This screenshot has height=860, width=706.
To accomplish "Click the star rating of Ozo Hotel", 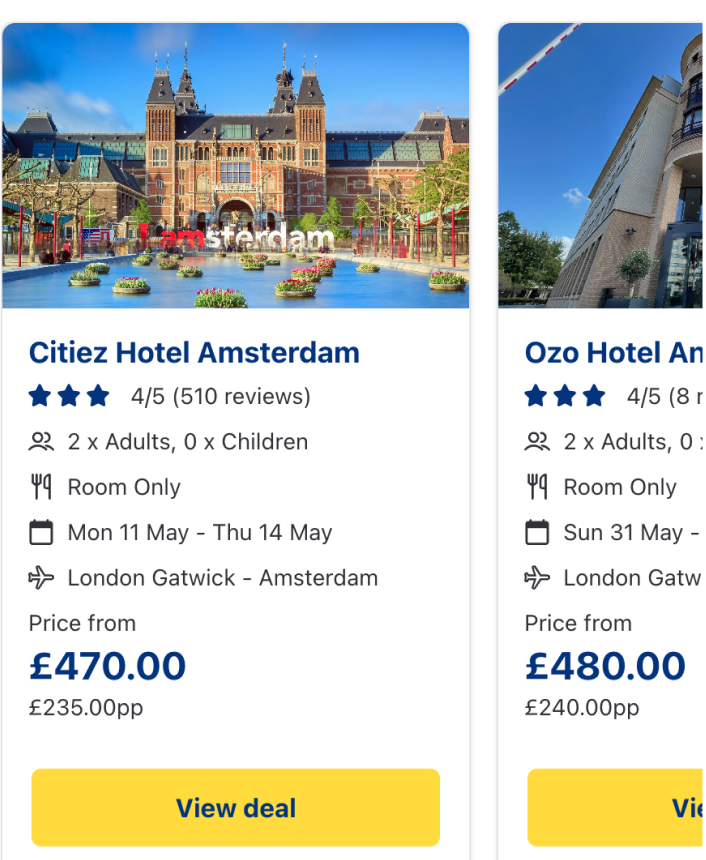I will point(565,397).
